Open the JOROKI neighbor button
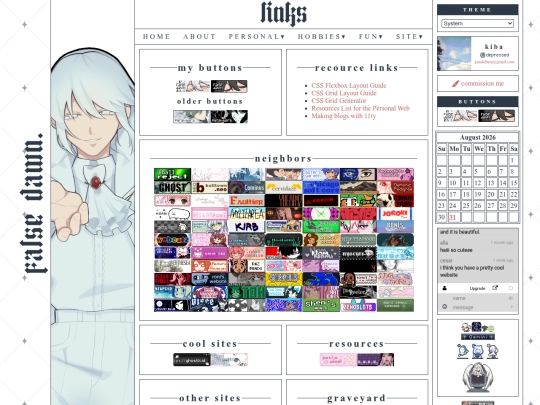This screenshot has height=405, width=540. click(x=395, y=214)
